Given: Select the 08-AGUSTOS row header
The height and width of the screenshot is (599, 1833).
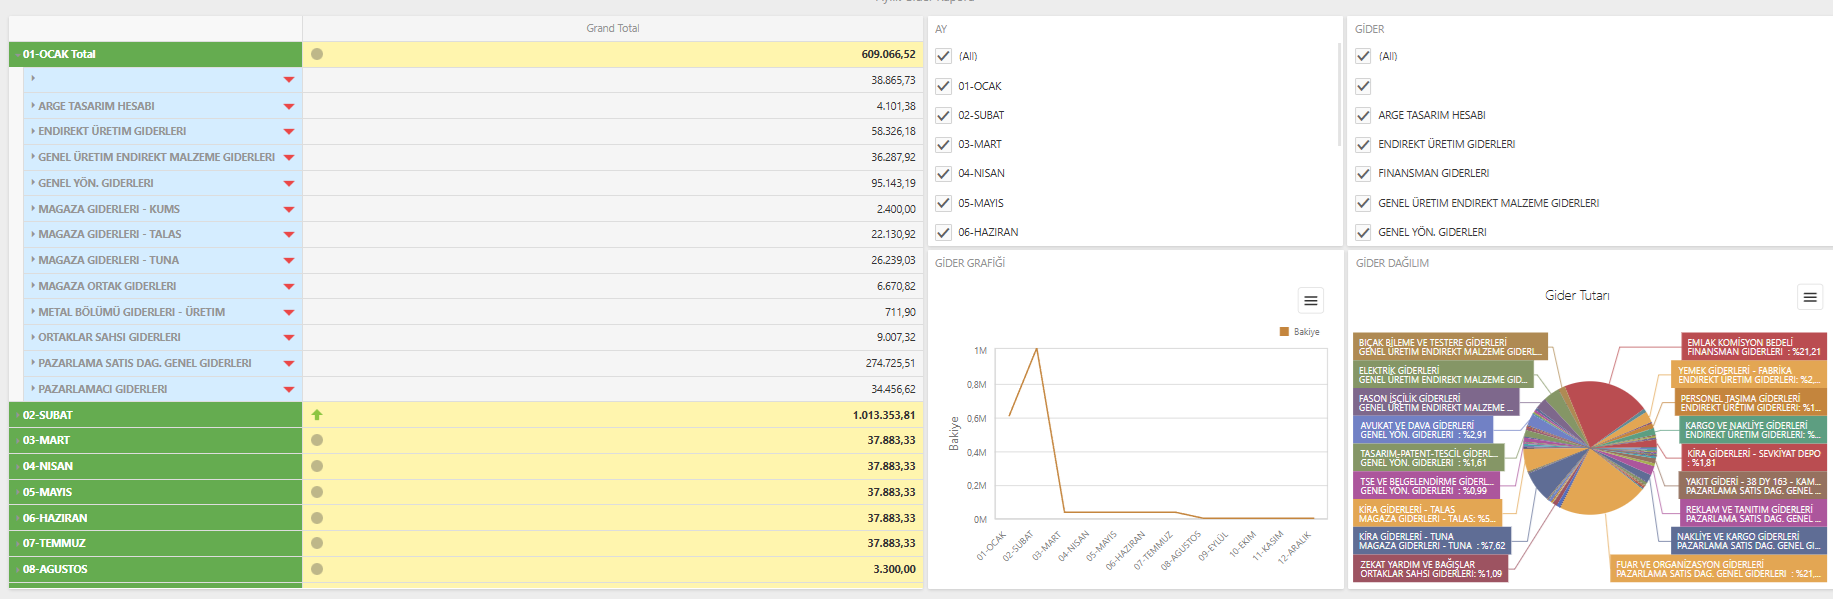Looking at the screenshot, I should coord(155,569).
